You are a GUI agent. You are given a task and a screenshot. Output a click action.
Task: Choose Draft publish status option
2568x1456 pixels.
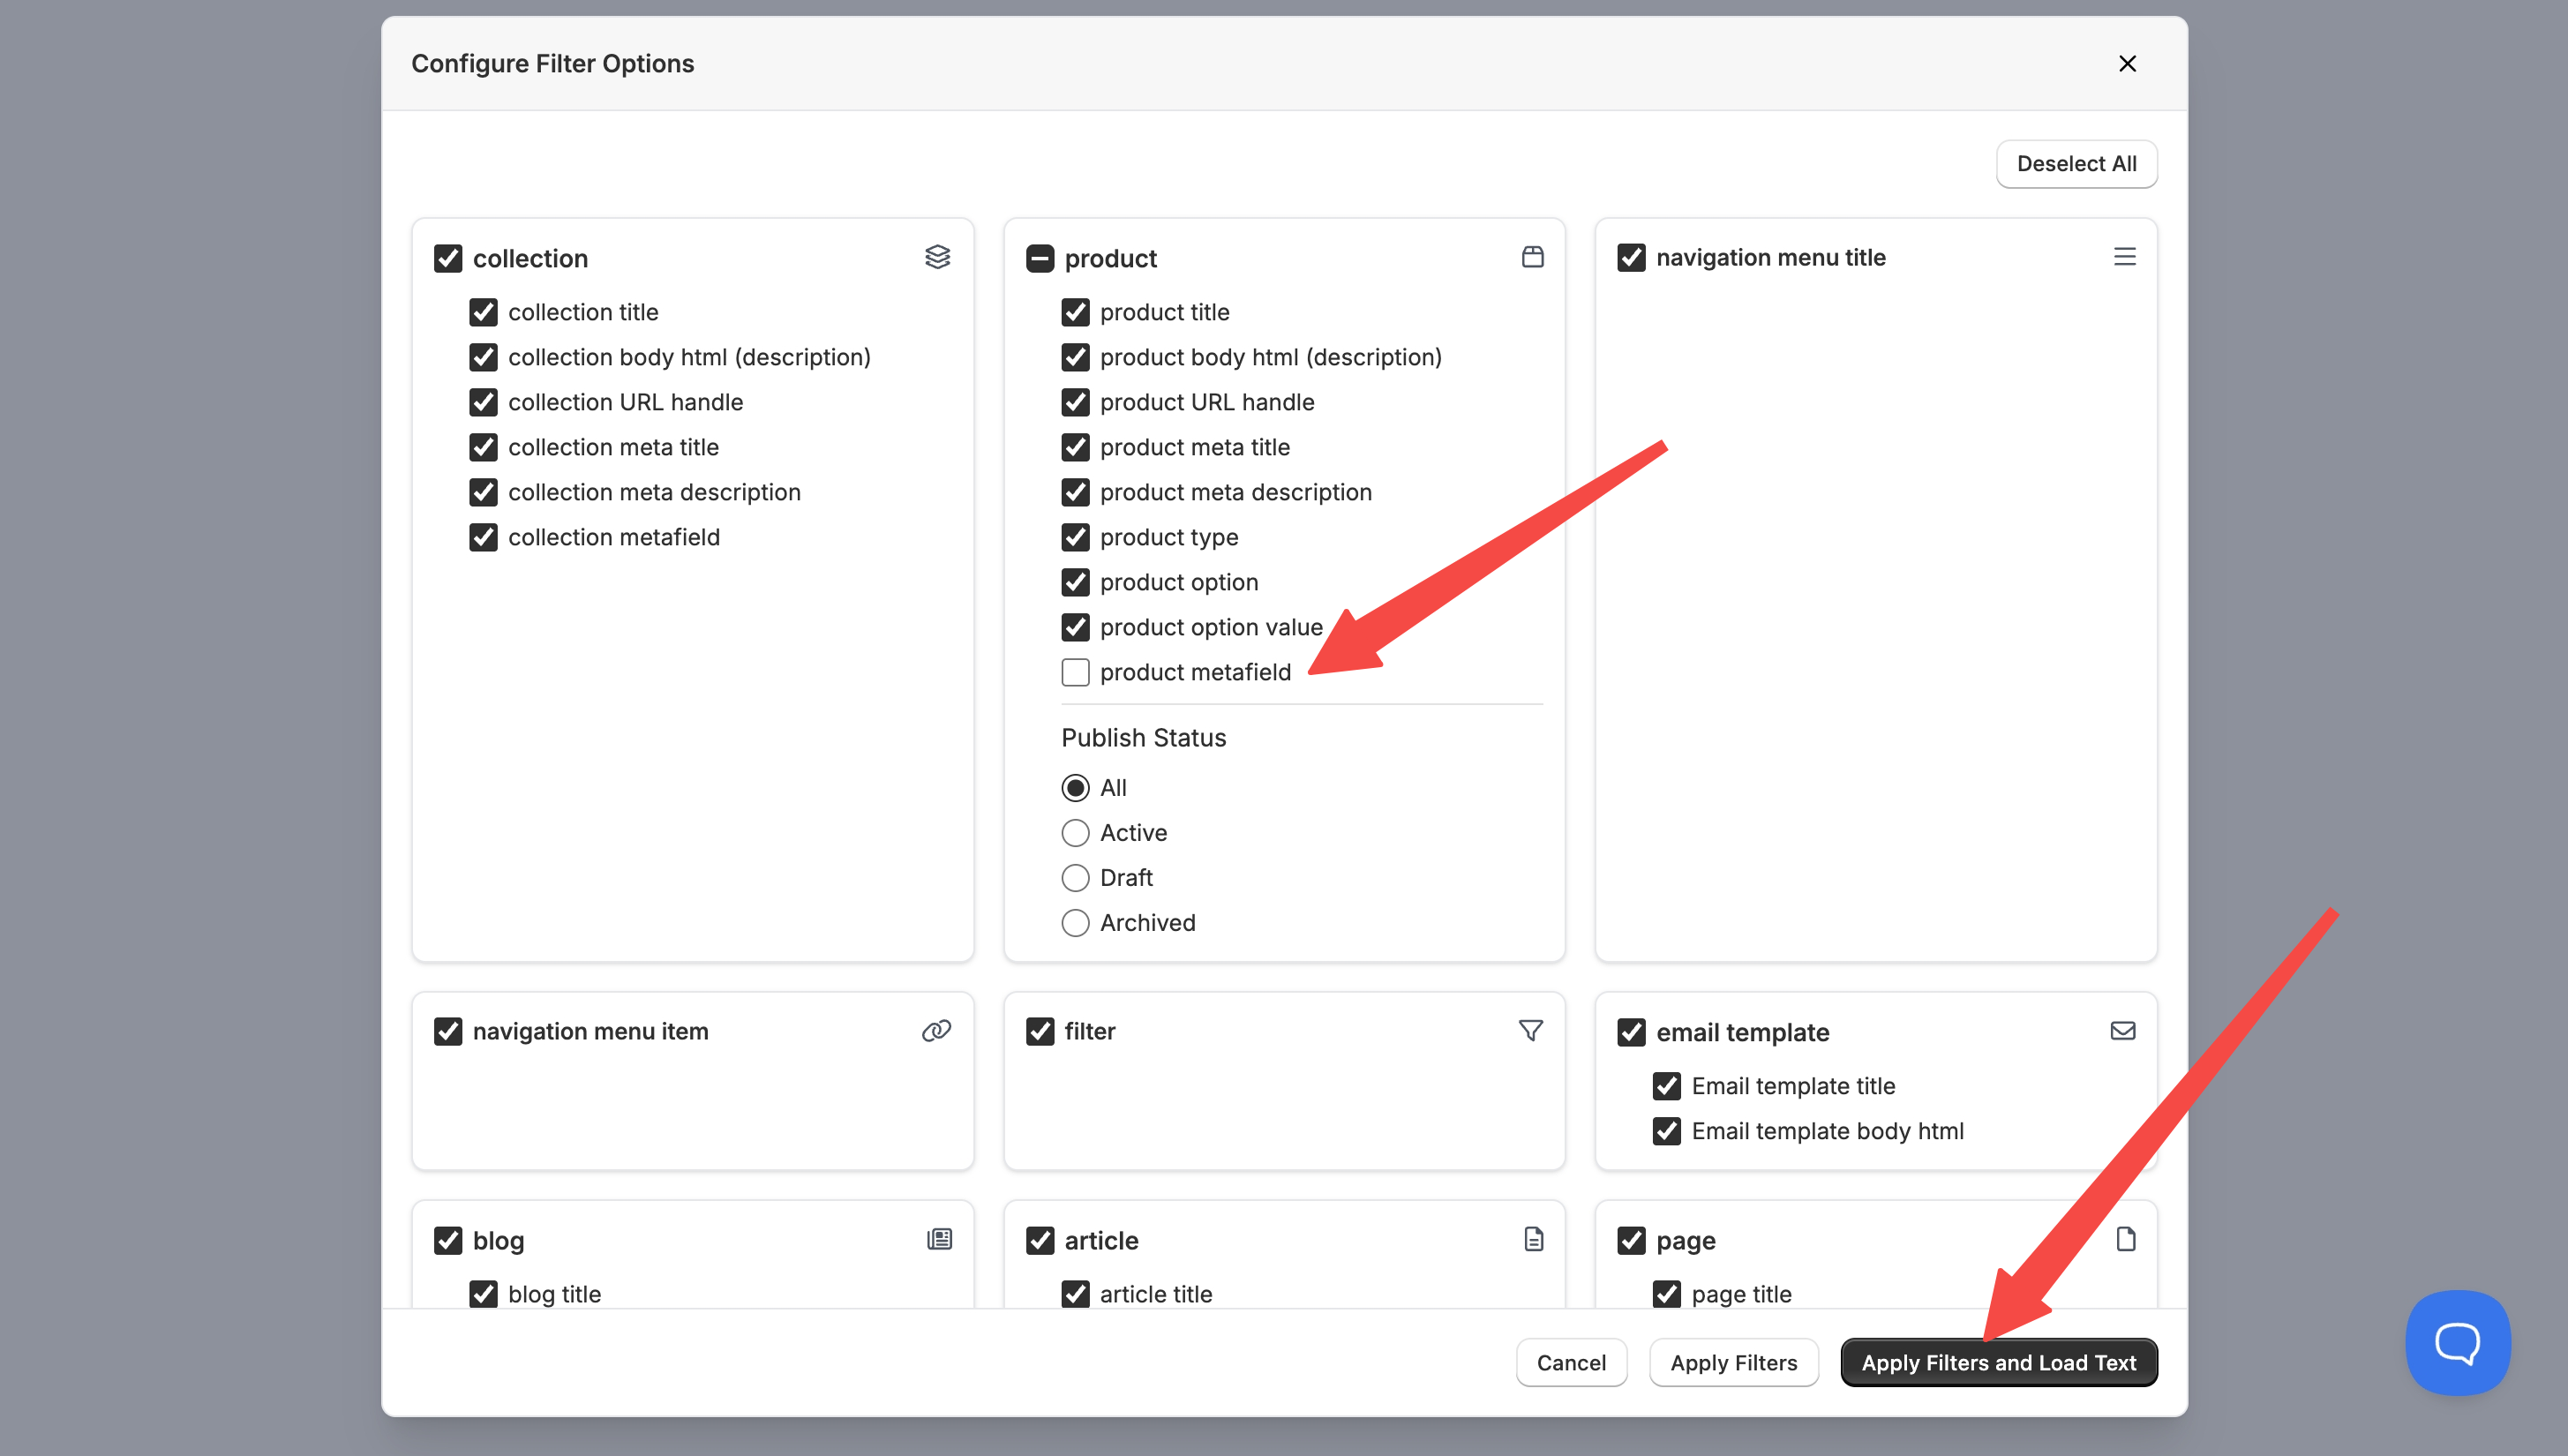pyautogui.click(x=1075, y=878)
